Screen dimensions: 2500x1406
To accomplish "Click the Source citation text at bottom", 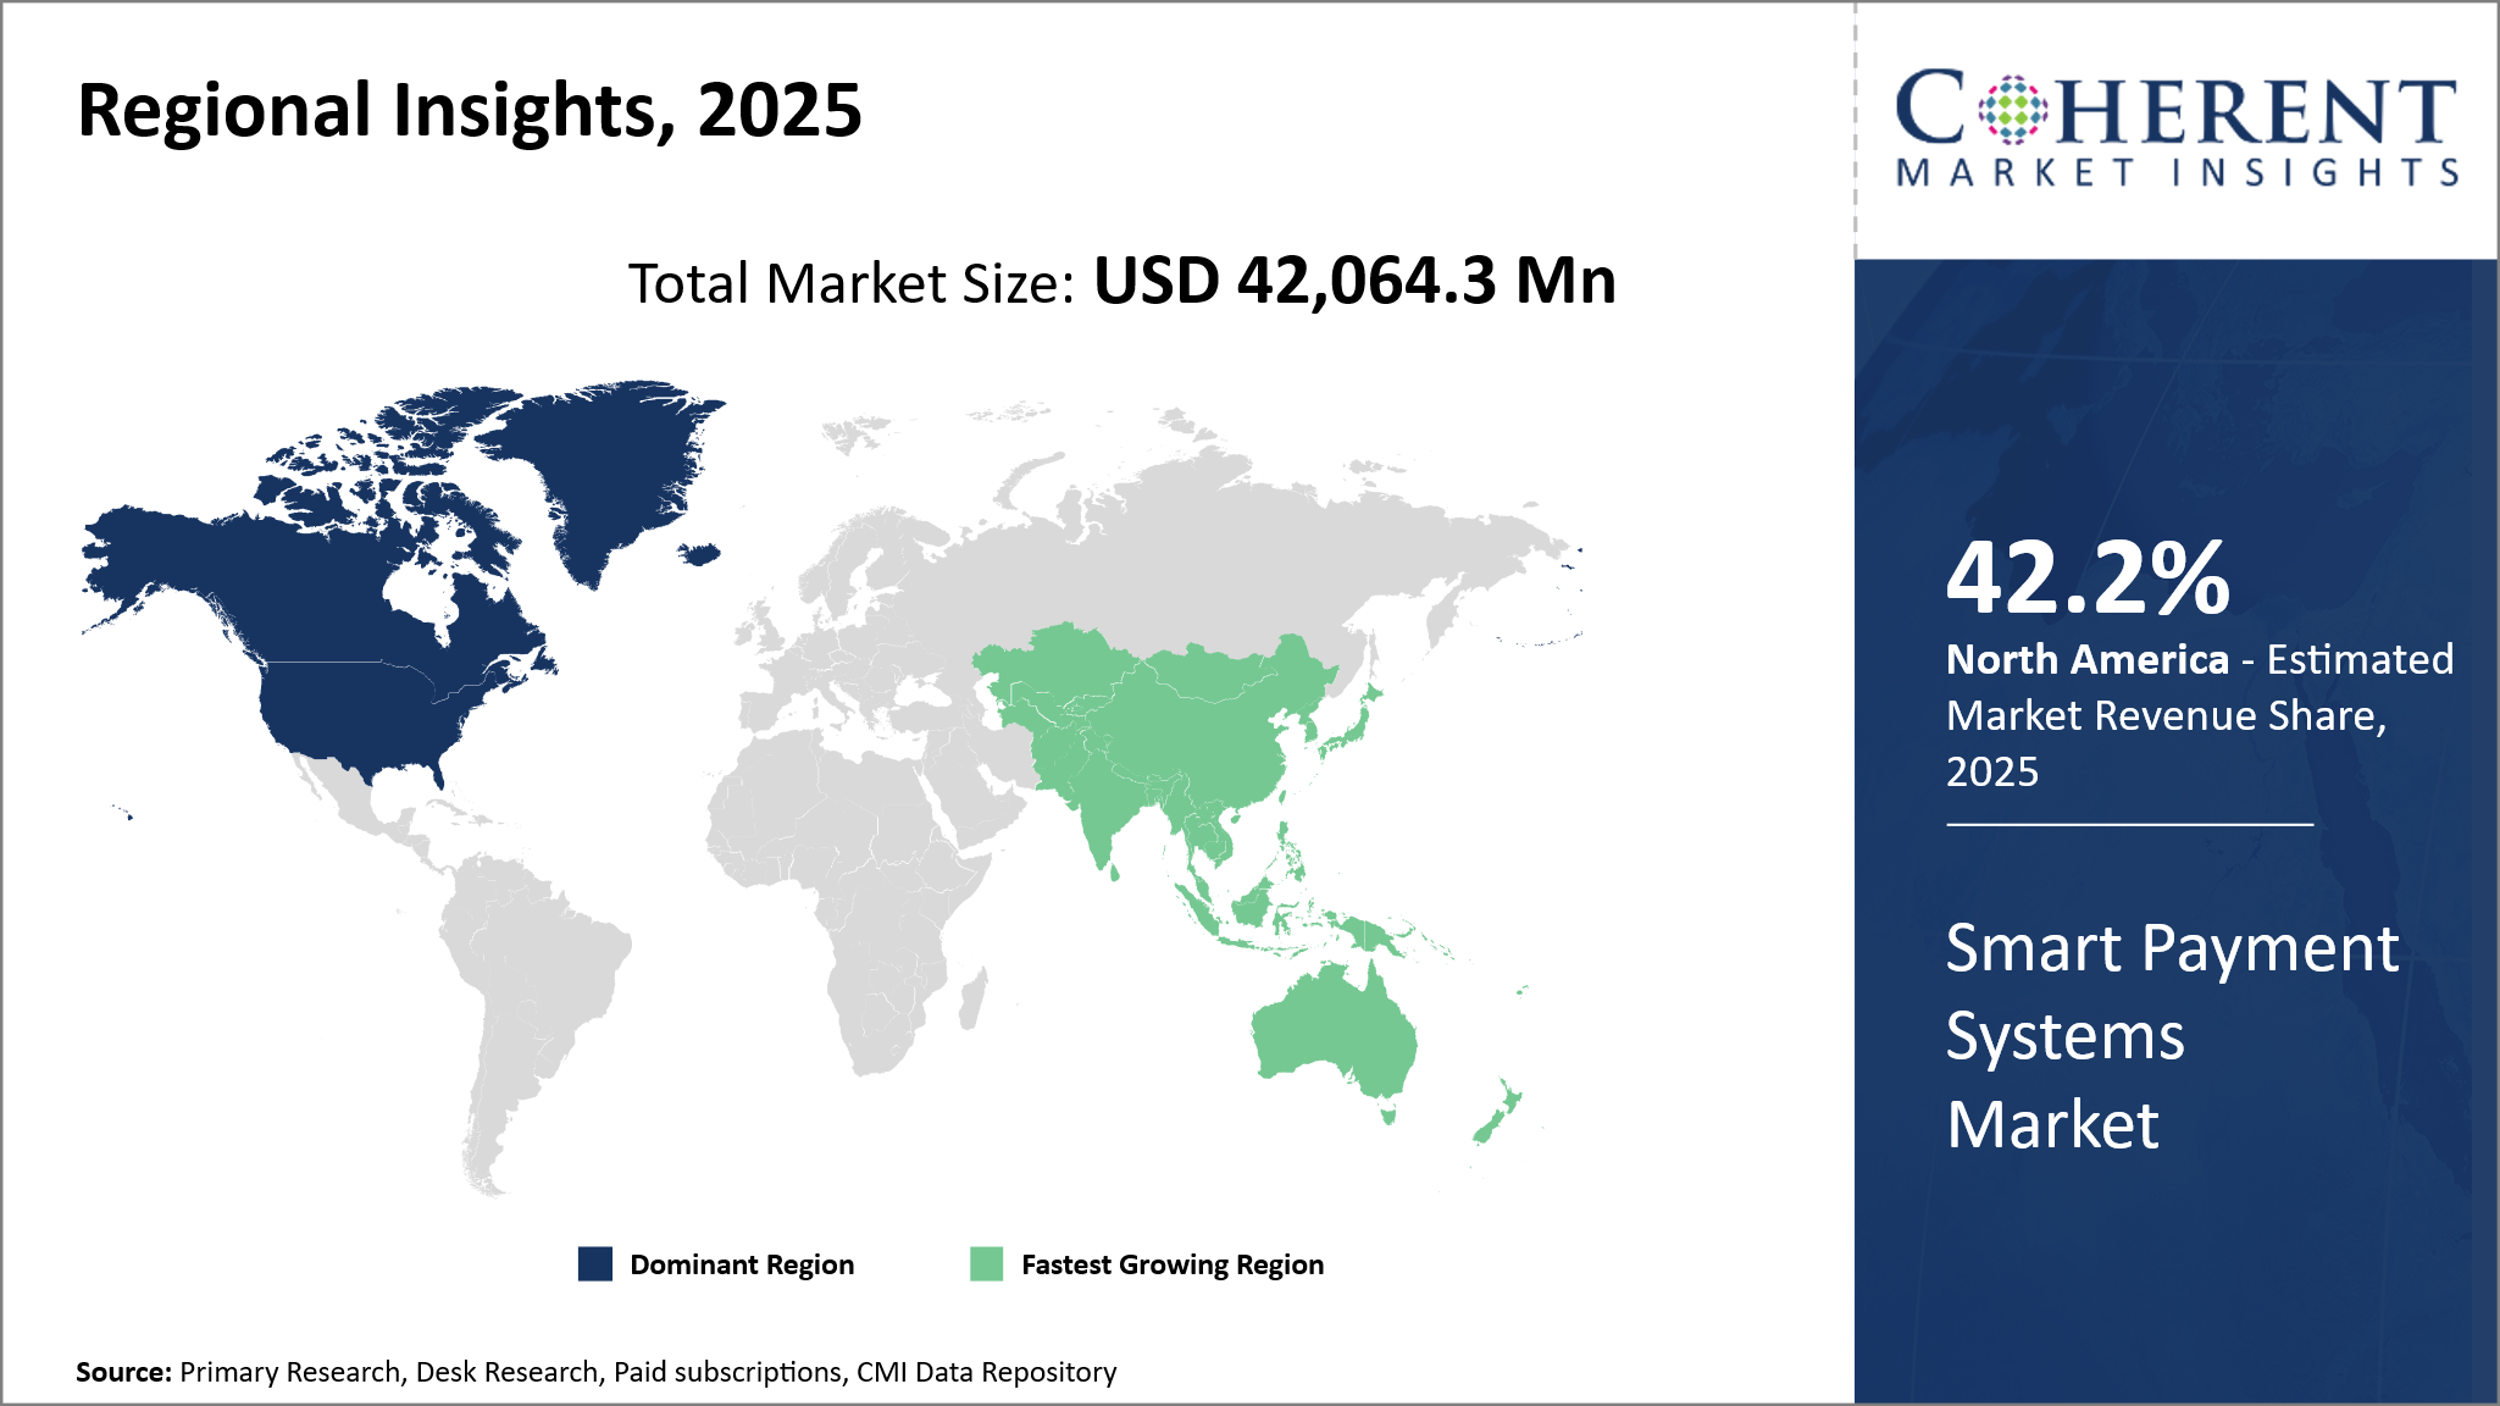I will coord(596,1372).
